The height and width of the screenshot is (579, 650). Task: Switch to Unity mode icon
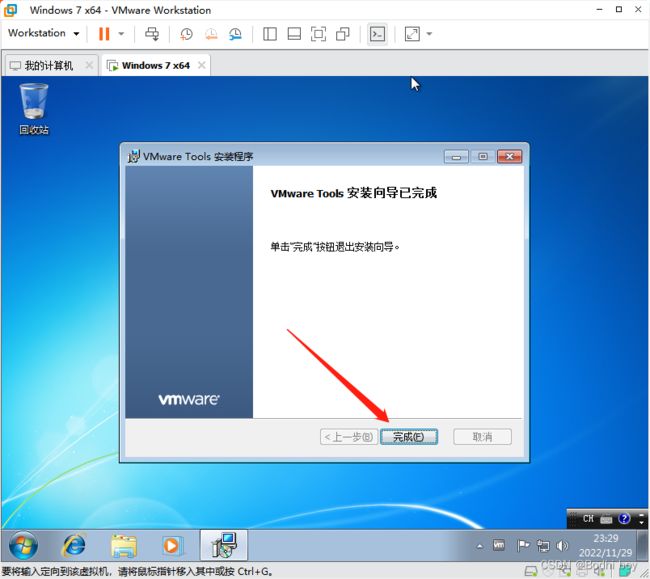coord(343,34)
